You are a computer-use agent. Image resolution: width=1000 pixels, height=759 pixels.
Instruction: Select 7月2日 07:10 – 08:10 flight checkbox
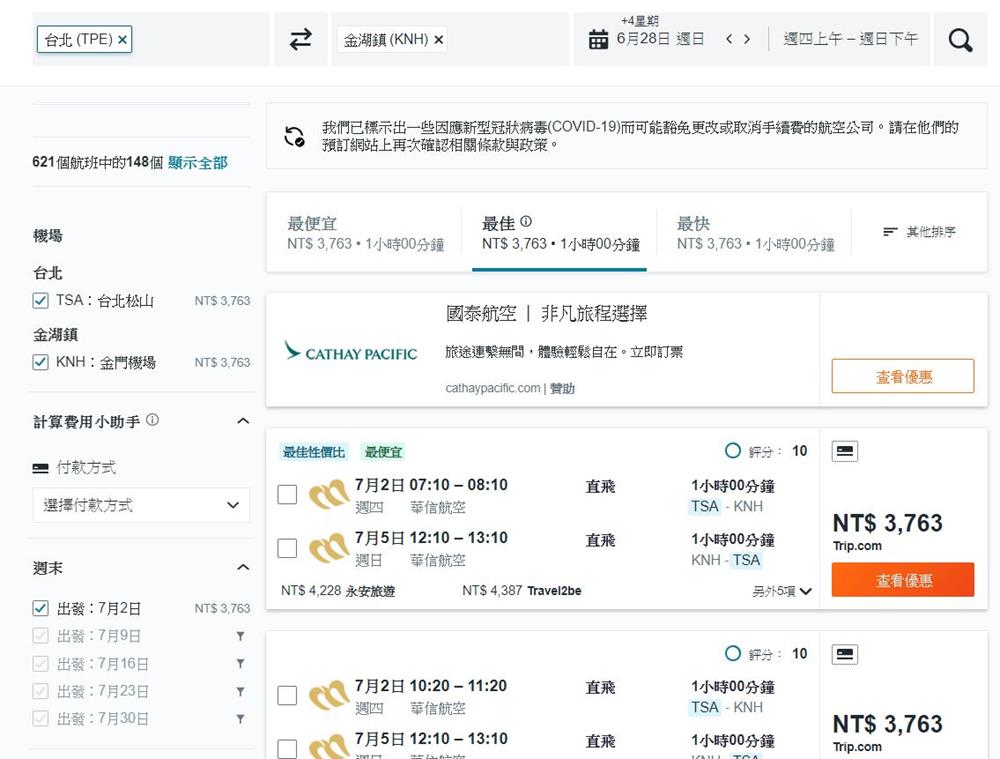[287, 494]
